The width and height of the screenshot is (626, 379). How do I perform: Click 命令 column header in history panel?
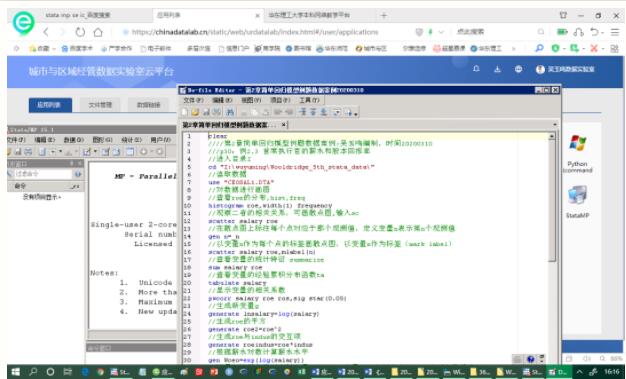[45, 186]
